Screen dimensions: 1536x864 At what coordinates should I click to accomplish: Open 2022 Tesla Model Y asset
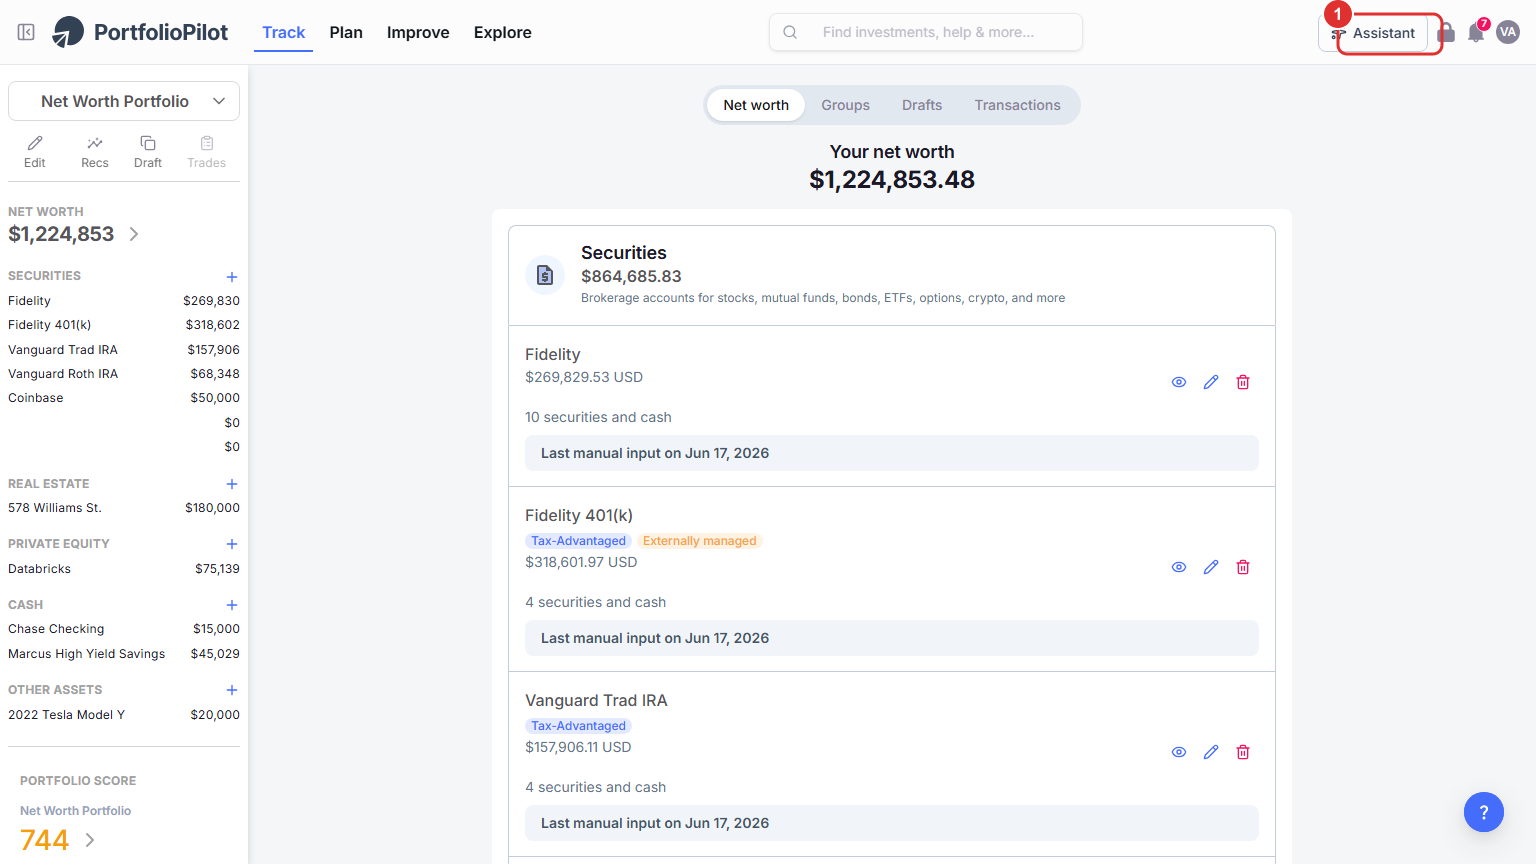[x=124, y=715]
